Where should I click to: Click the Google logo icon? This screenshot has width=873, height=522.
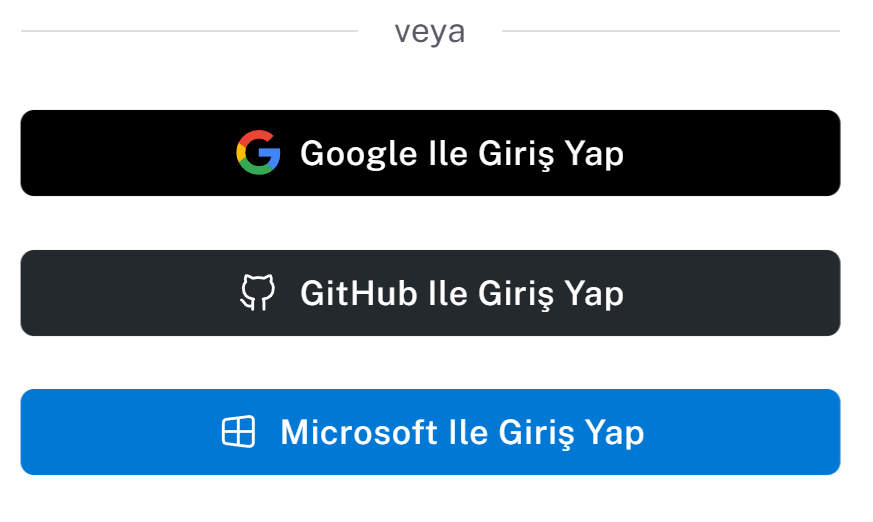258,153
